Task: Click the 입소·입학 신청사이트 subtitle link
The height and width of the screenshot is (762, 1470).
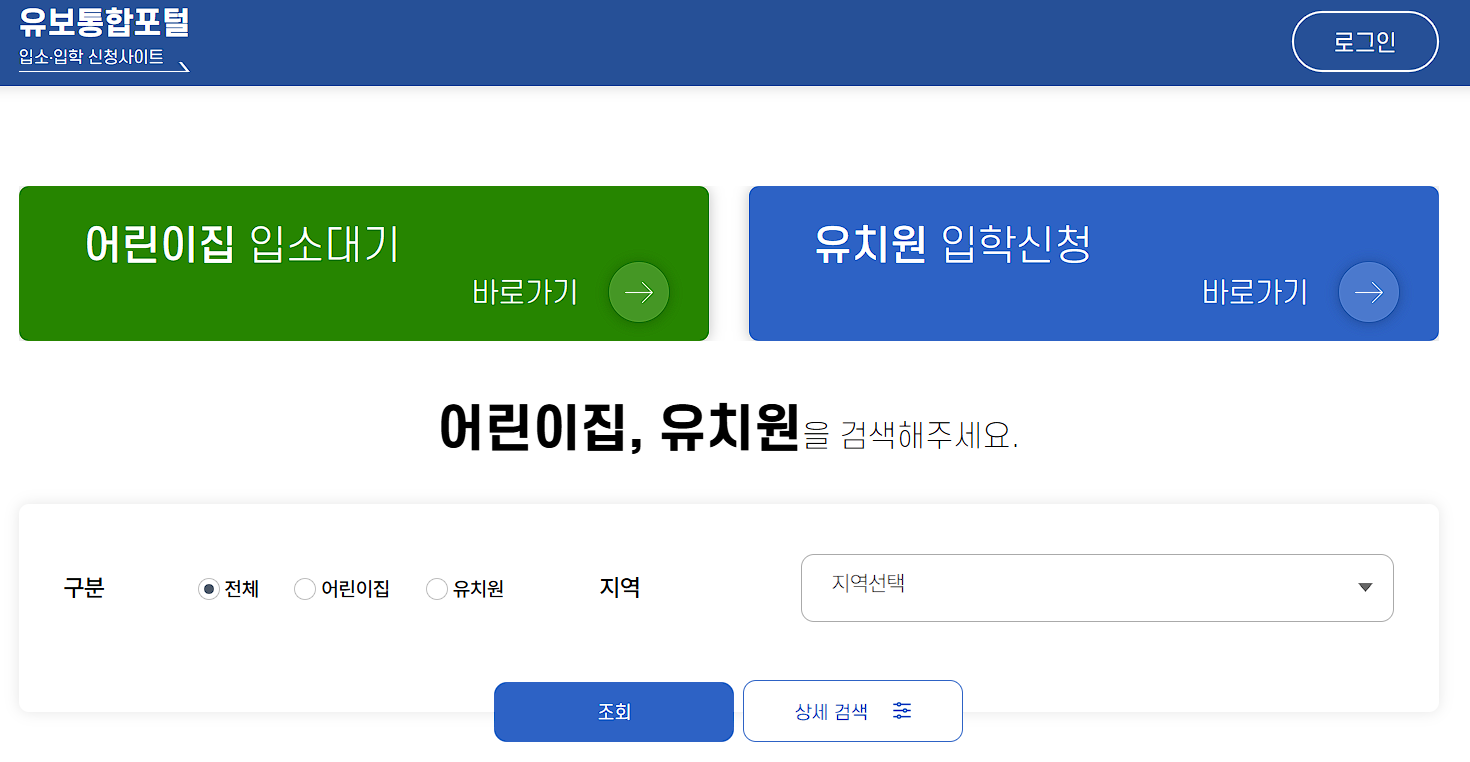Action: pos(92,58)
